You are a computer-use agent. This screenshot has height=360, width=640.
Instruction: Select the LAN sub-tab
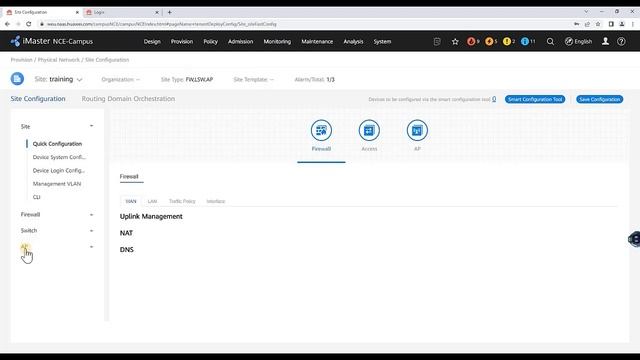(152, 201)
